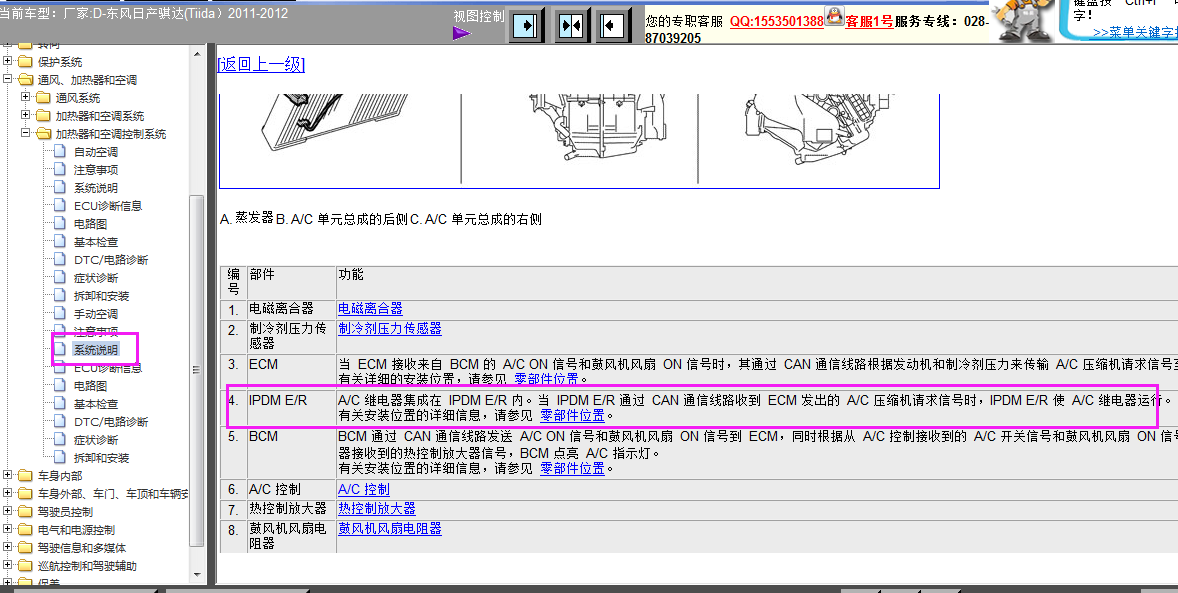Image resolution: width=1178 pixels, height=593 pixels.
Task: Click the view control split-panel icon
Action: click(x=572, y=26)
